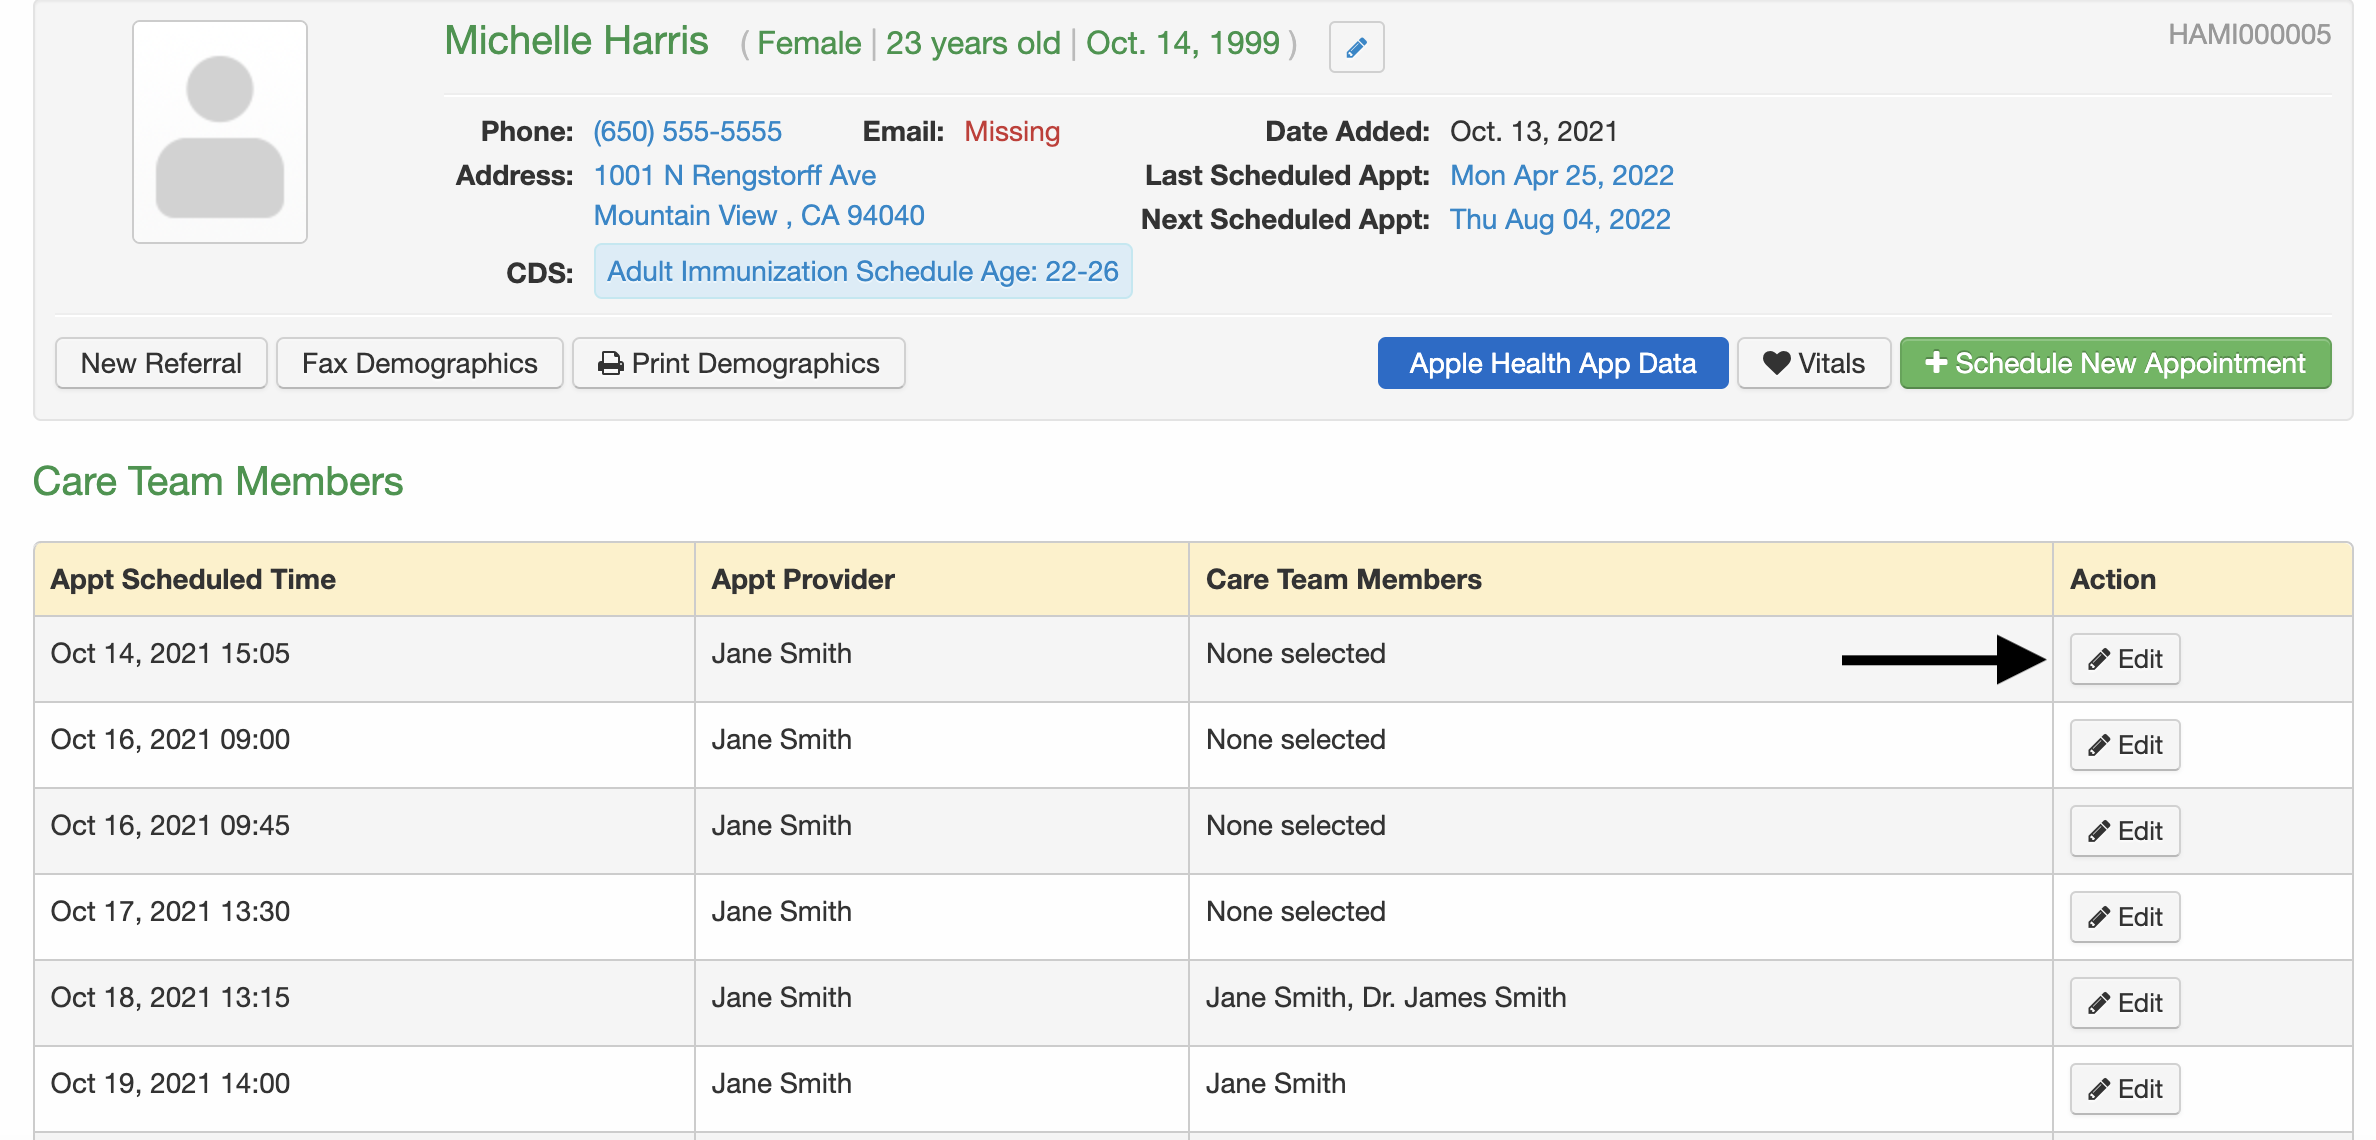
Task: Click the pencil icon beside Michelle Harris
Action: [x=1356, y=47]
